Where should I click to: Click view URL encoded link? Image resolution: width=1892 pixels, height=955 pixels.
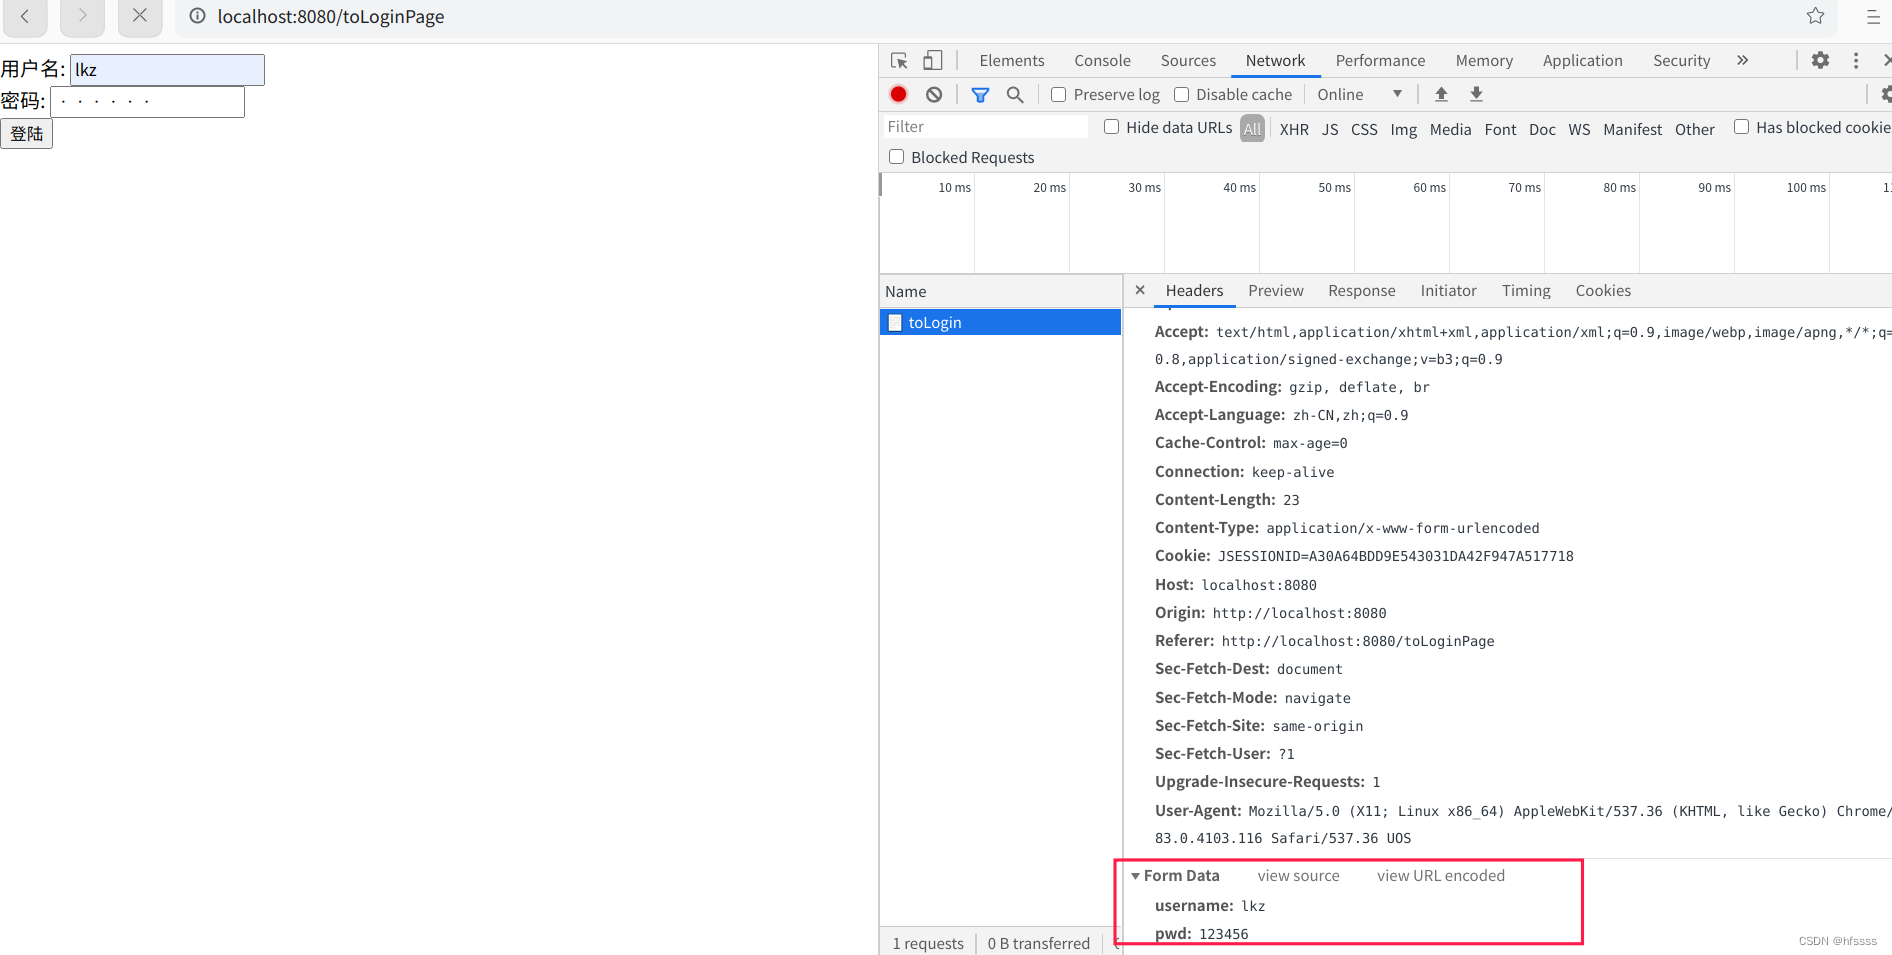click(1440, 876)
